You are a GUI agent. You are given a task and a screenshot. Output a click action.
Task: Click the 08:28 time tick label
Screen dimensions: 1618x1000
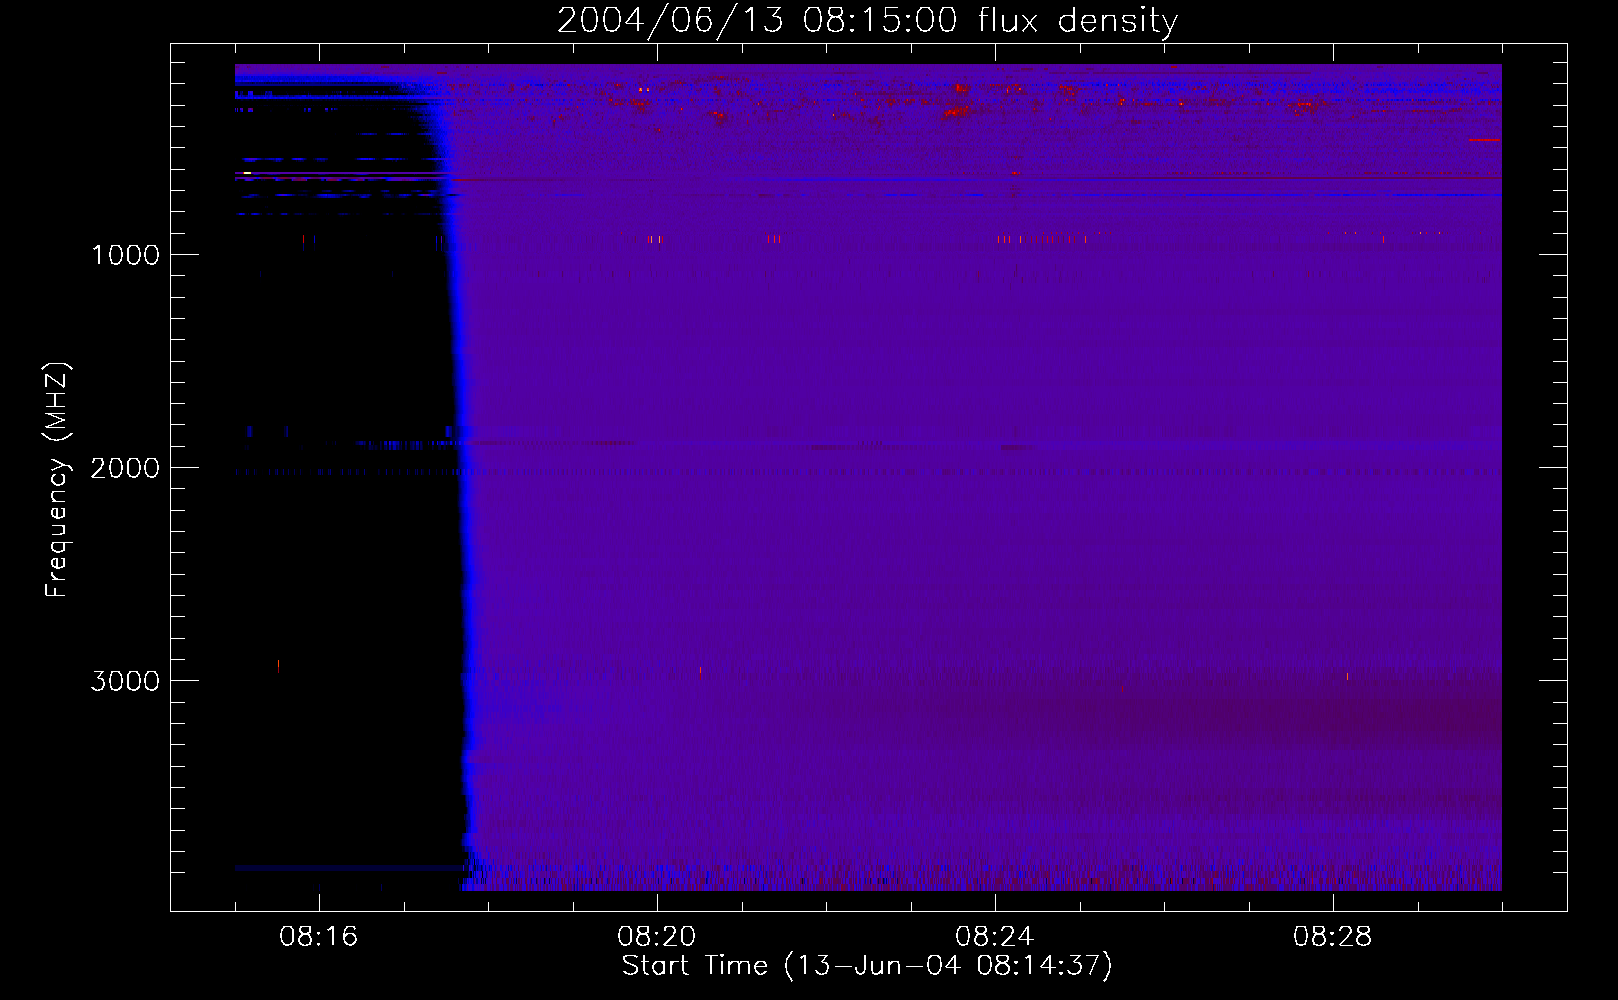tap(1333, 937)
